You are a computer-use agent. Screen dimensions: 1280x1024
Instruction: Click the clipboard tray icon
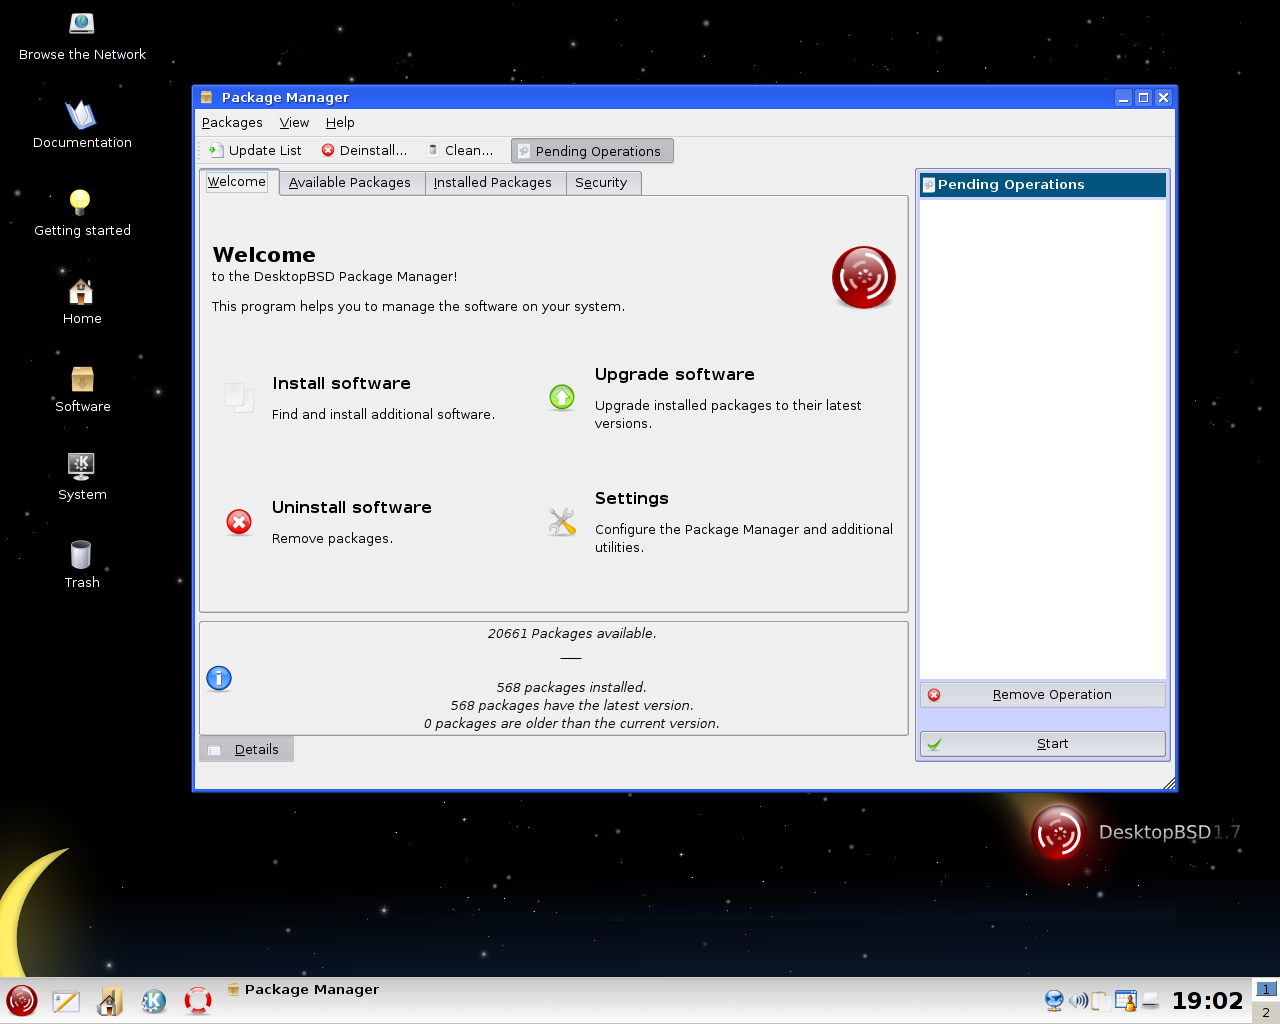pyautogui.click(x=1101, y=1000)
